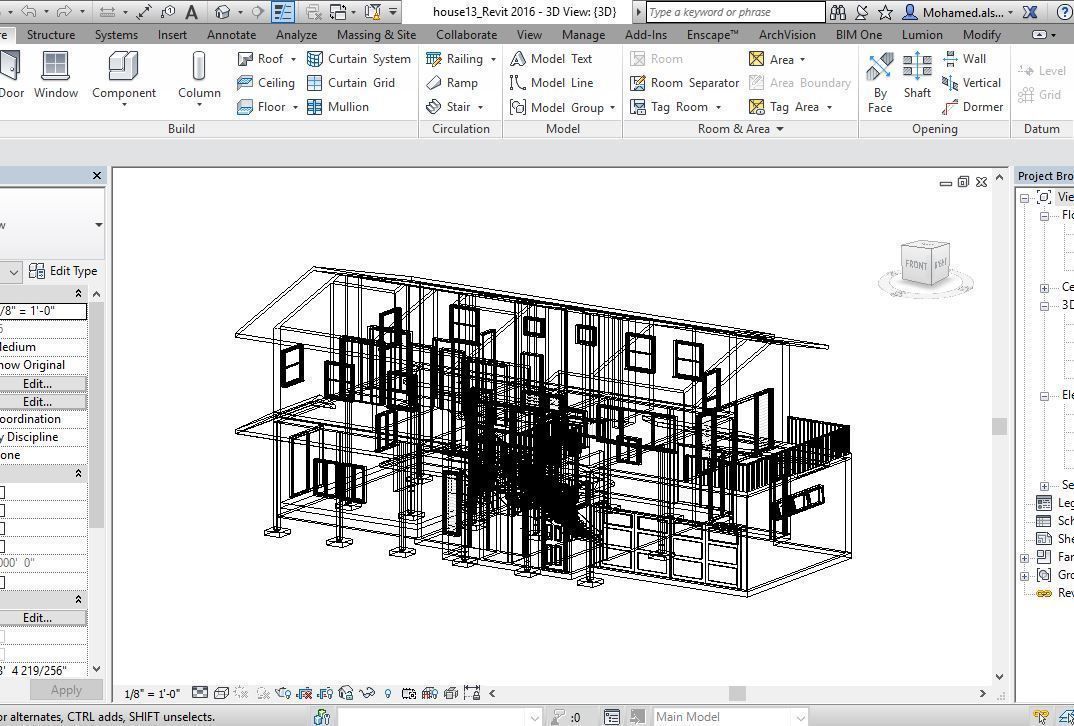Open the Roof dropdown arrow
The image size is (1074, 726).
coord(293,60)
